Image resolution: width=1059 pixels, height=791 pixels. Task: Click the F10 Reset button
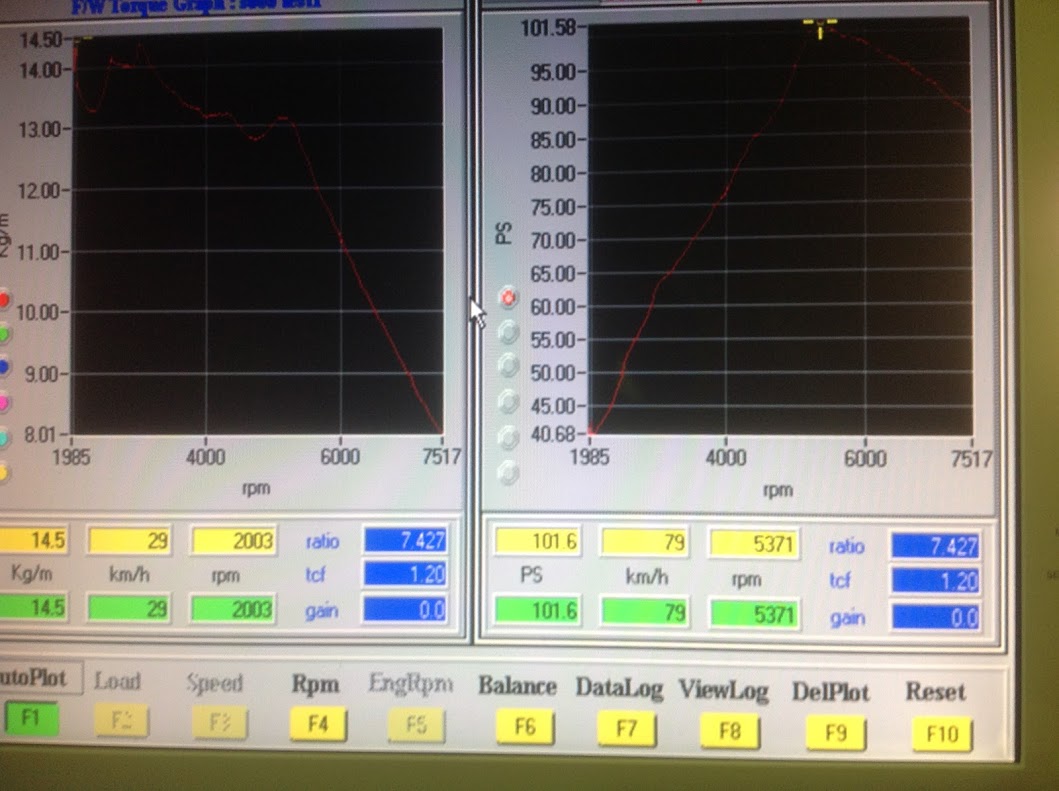(942, 734)
